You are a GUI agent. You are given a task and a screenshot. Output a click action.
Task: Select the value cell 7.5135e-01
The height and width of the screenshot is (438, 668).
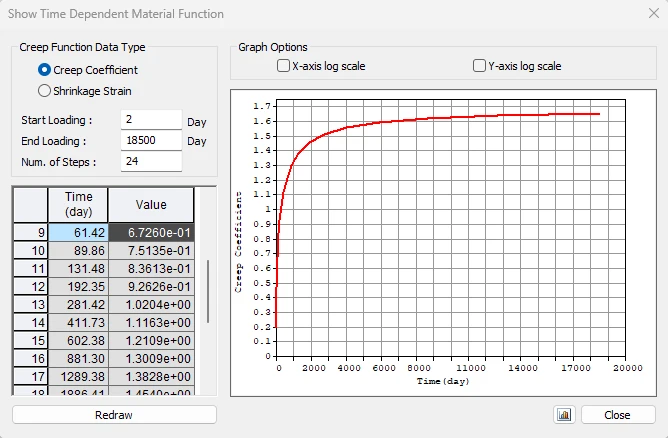pos(152,251)
